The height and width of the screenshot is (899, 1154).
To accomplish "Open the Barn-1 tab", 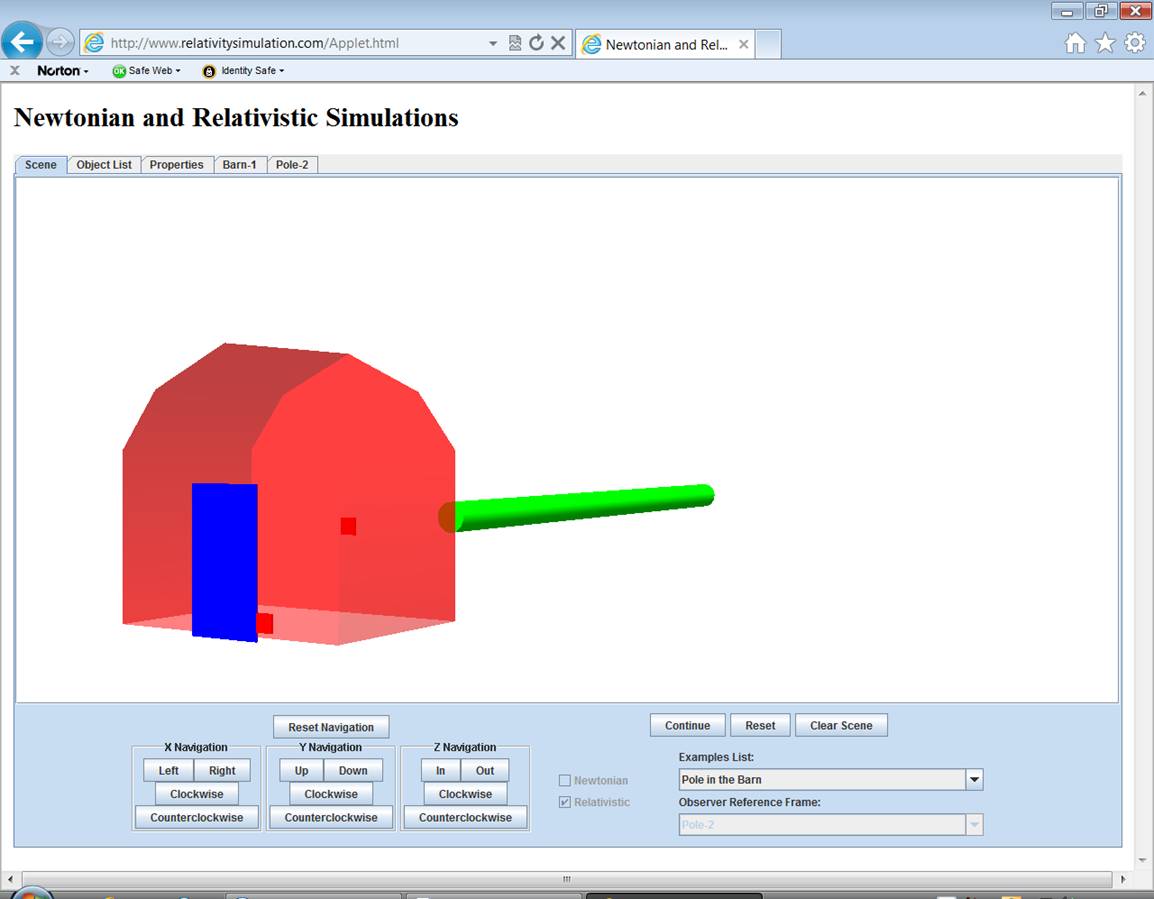I will pyautogui.click(x=240, y=165).
